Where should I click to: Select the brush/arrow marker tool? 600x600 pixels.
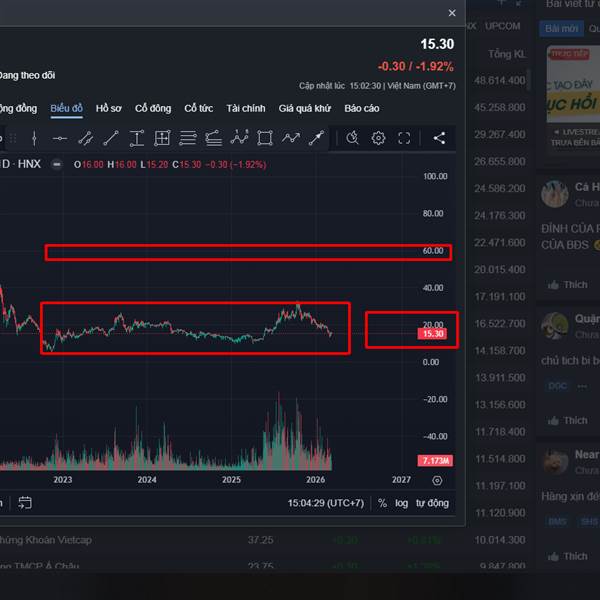(x=316, y=138)
